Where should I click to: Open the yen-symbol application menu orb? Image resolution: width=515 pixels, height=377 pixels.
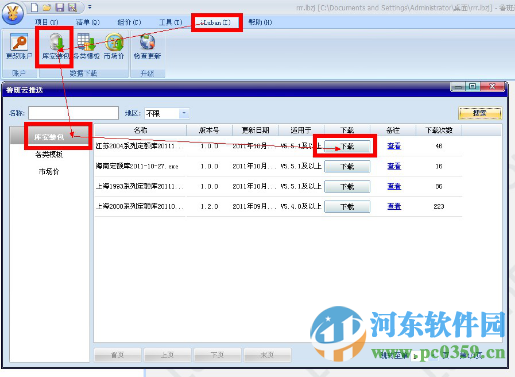point(13,13)
